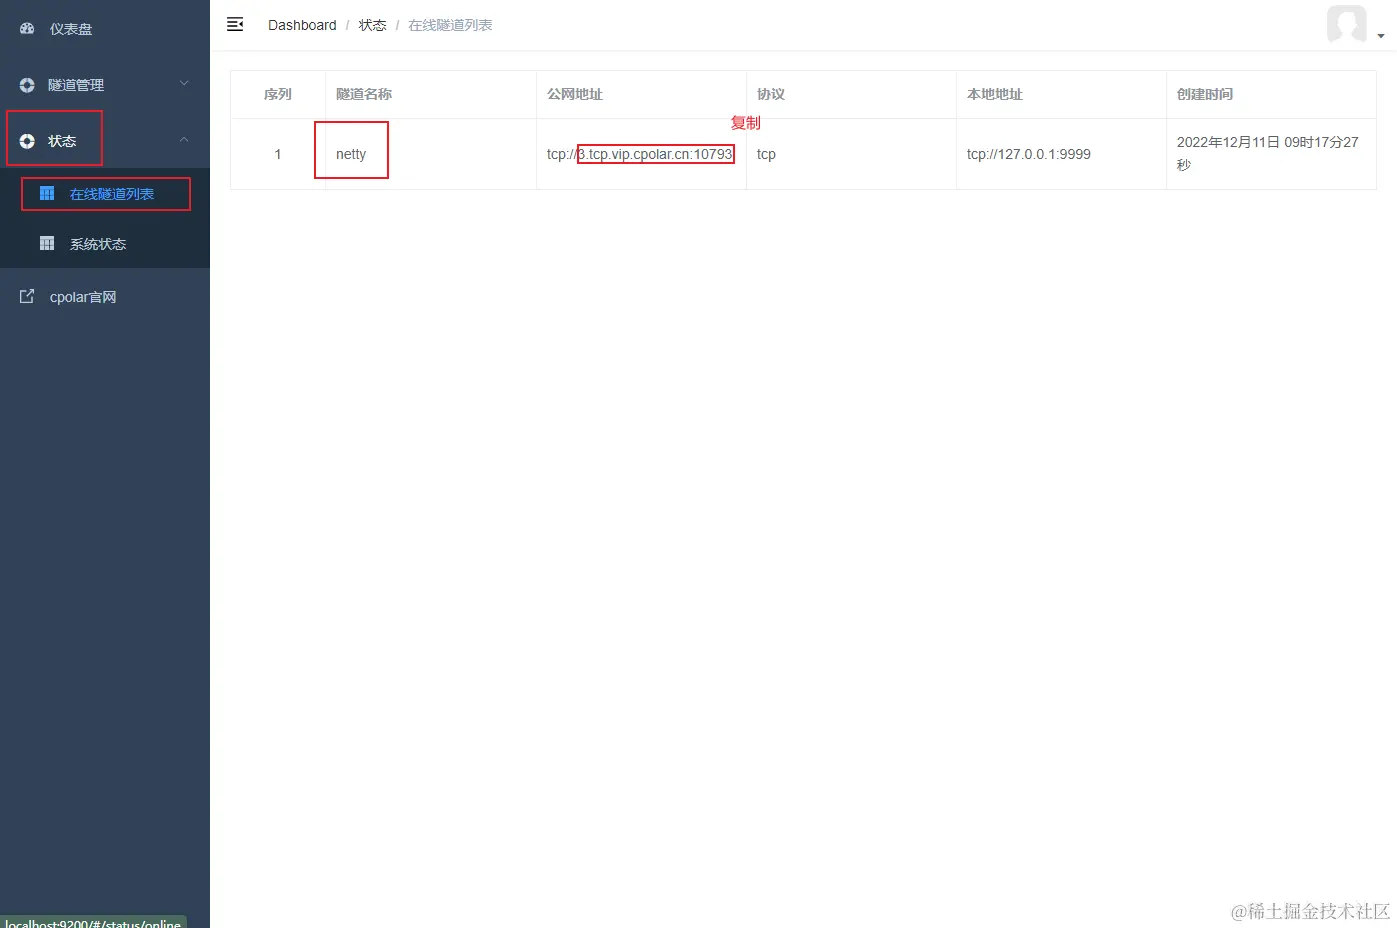Click the 在线隧道列表 breadcrumb text
The width and height of the screenshot is (1397, 928).
pos(450,25)
